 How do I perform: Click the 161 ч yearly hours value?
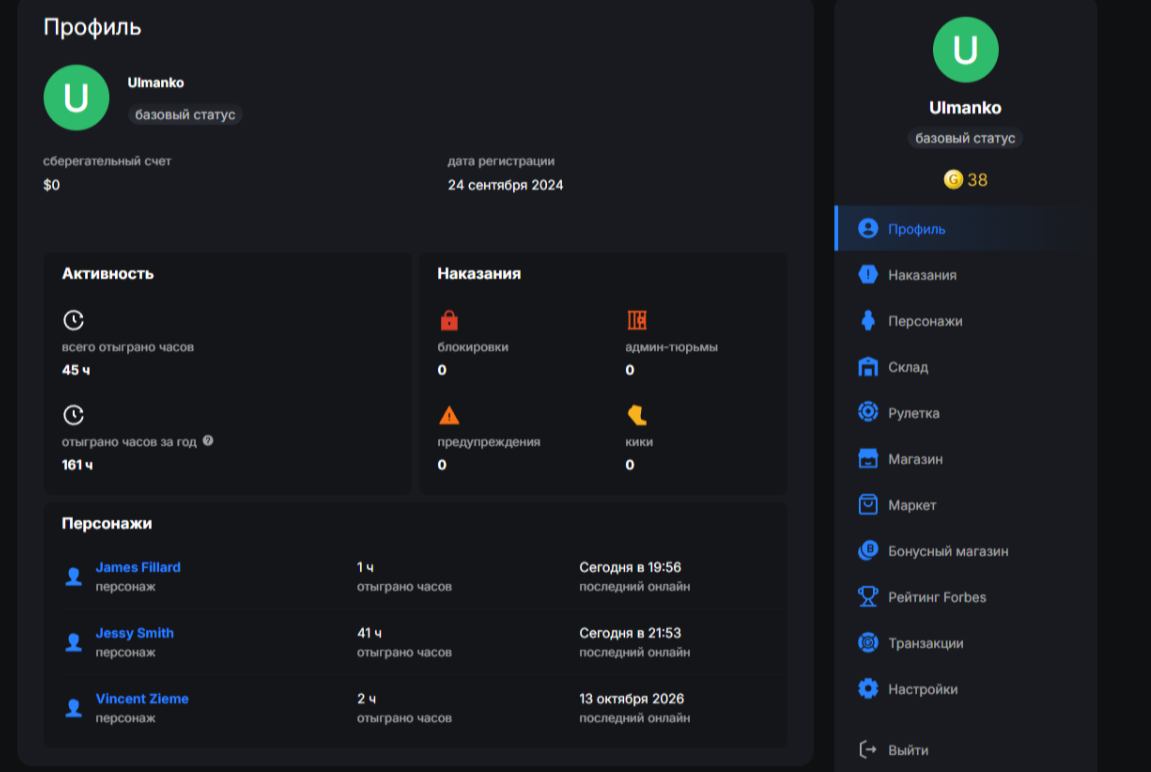pos(77,465)
